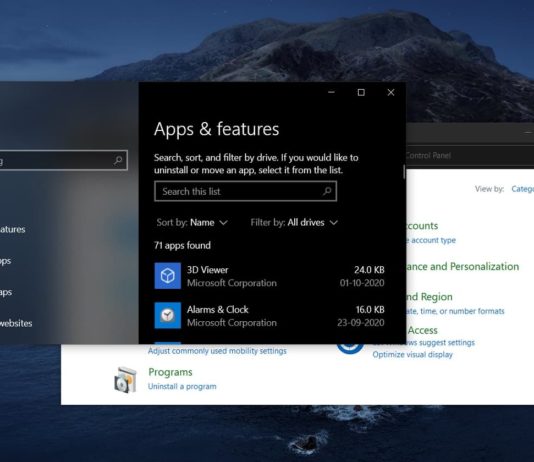Click the 71 apps found text
This screenshot has width=534, height=462.
pos(183,245)
